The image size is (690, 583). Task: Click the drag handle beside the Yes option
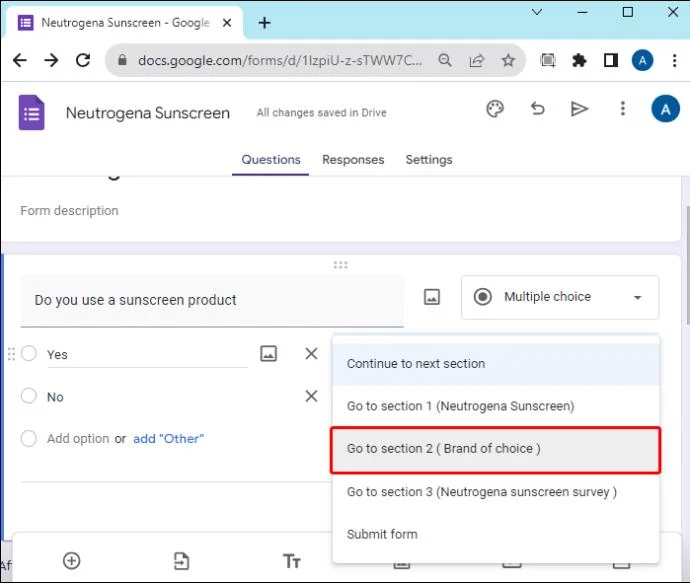pyautogui.click(x=11, y=354)
